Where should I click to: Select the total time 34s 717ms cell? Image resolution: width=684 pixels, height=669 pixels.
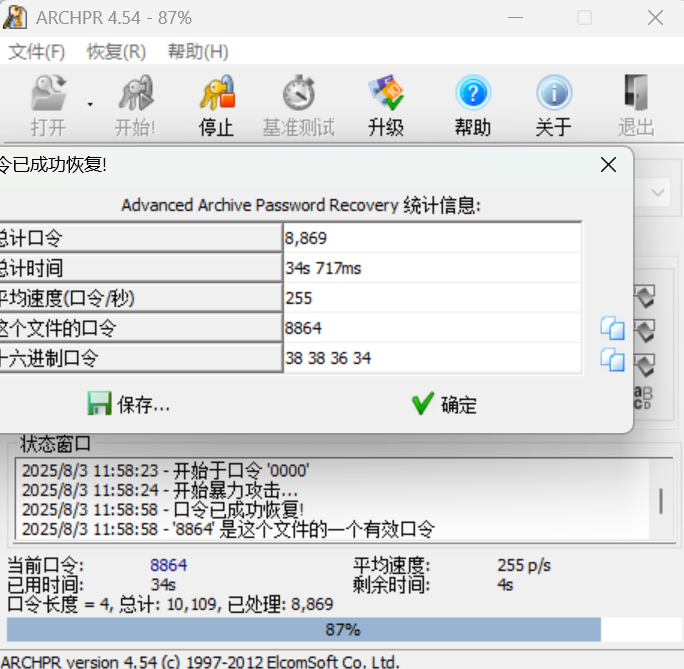(x=432, y=268)
